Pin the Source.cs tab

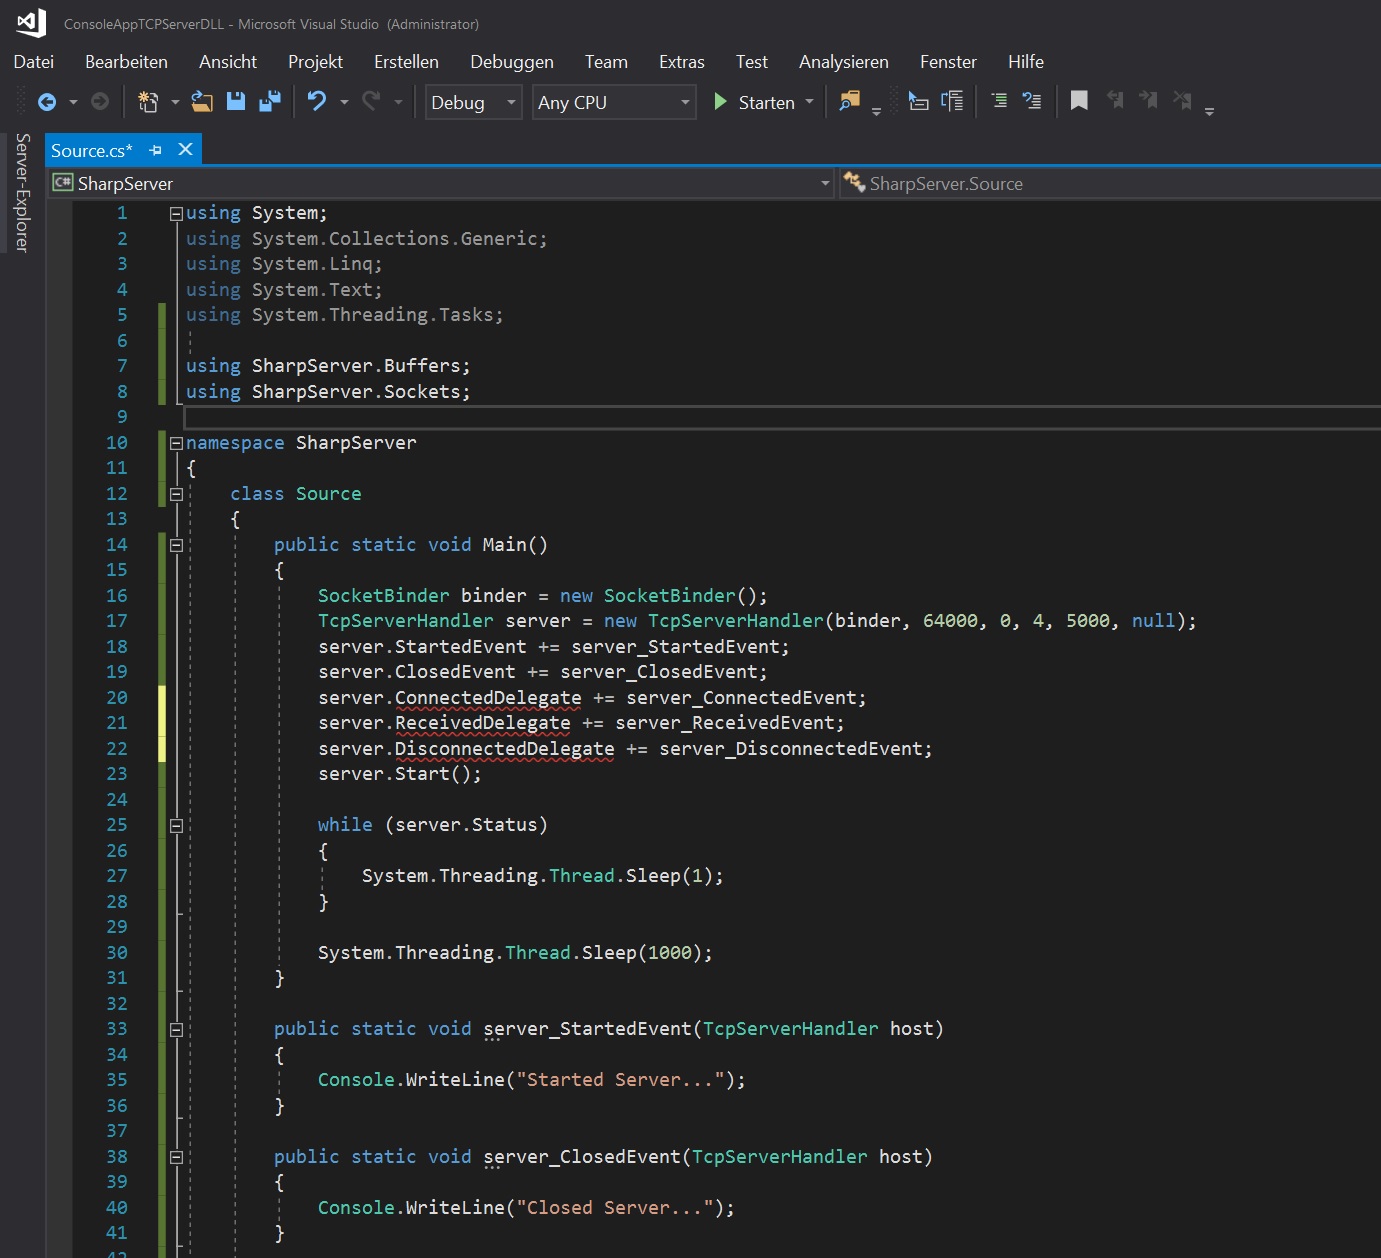point(155,150)
